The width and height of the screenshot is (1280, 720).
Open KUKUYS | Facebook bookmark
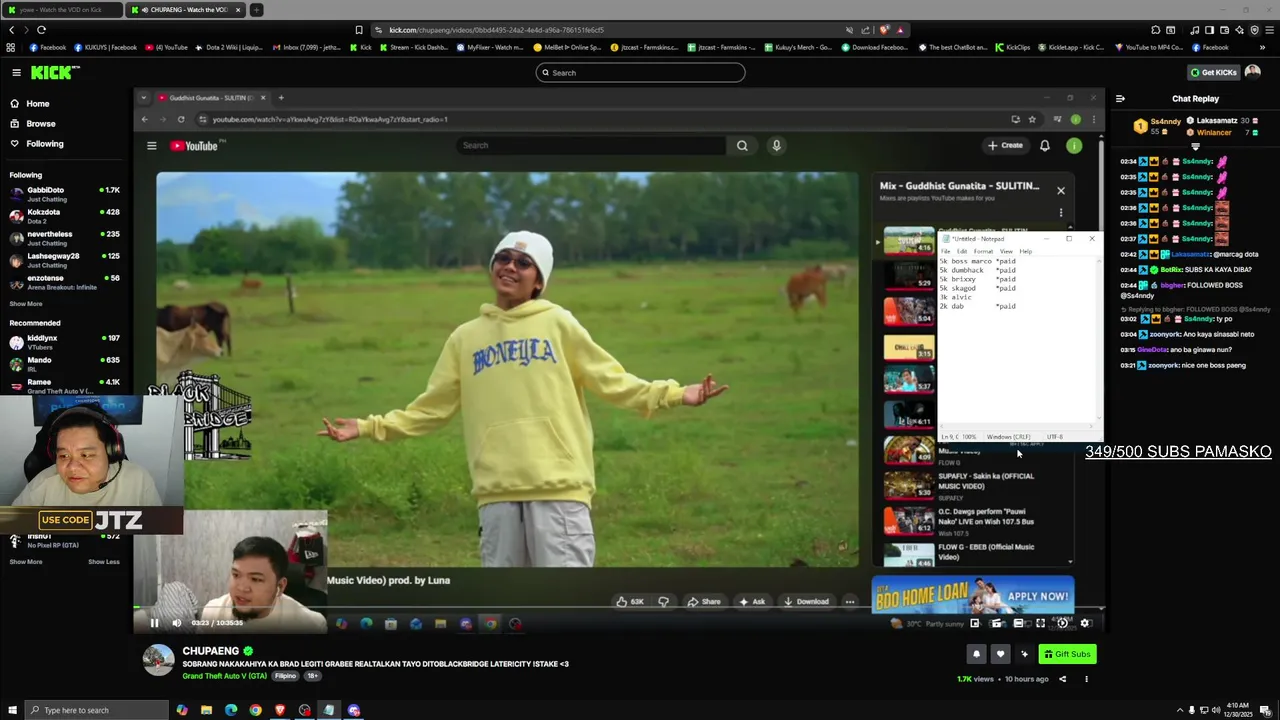104,47
